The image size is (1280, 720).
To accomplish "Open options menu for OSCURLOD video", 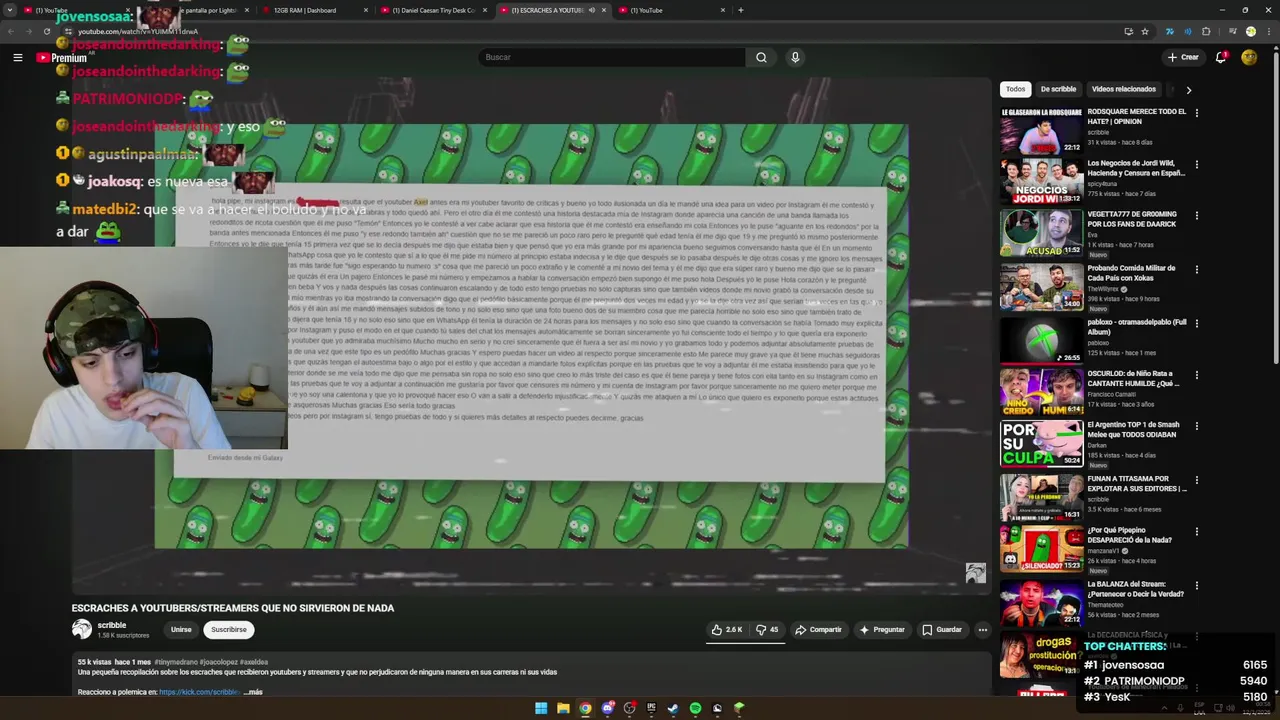I will coord(1196,376).
